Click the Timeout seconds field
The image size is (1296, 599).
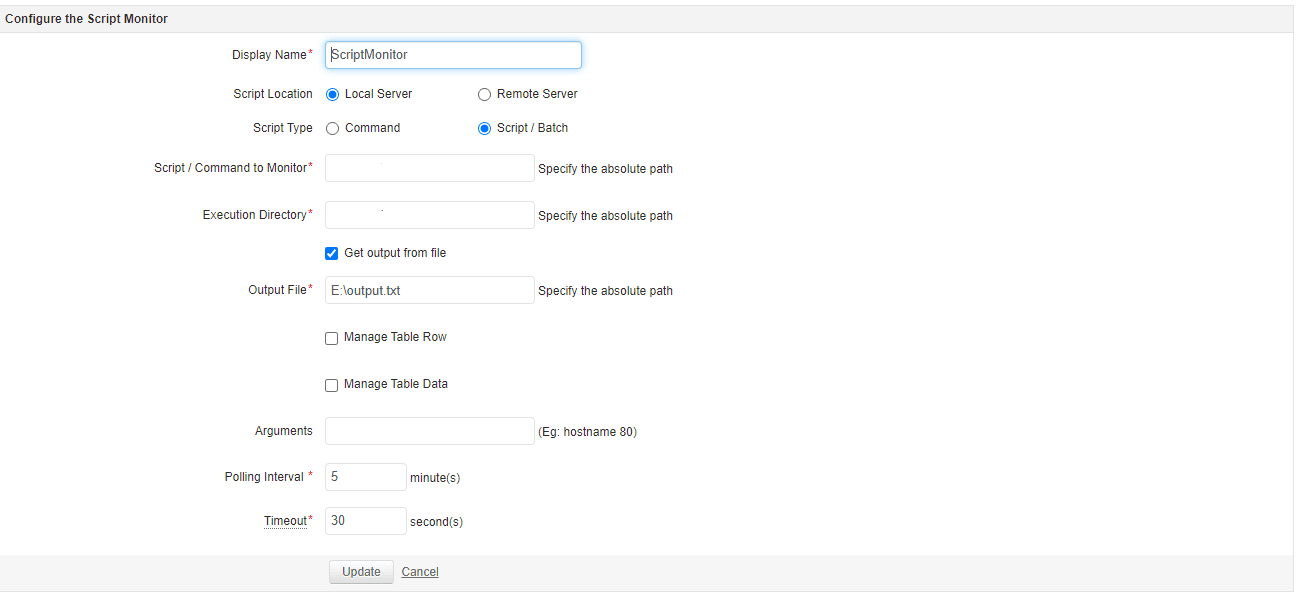(366, 521)
